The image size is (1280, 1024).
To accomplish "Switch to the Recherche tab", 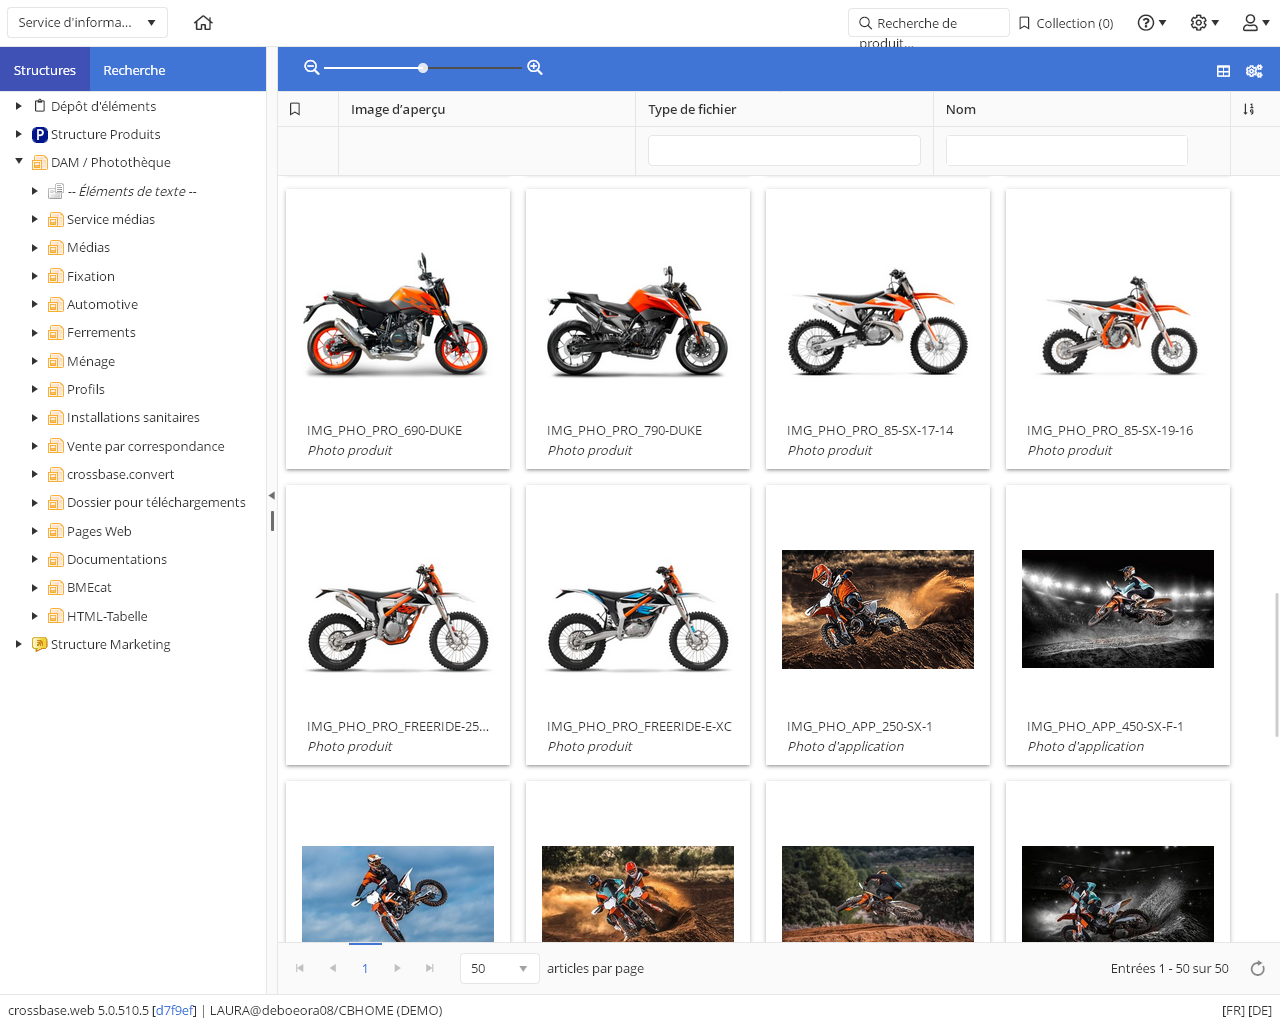I will (x=134, y=70).
